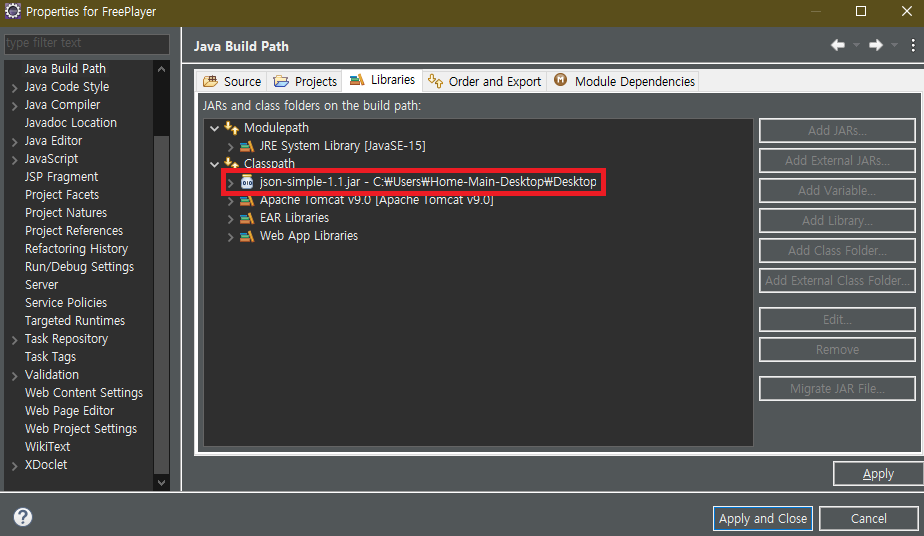Select Javadoc Location in sidebar

(71, 123)
